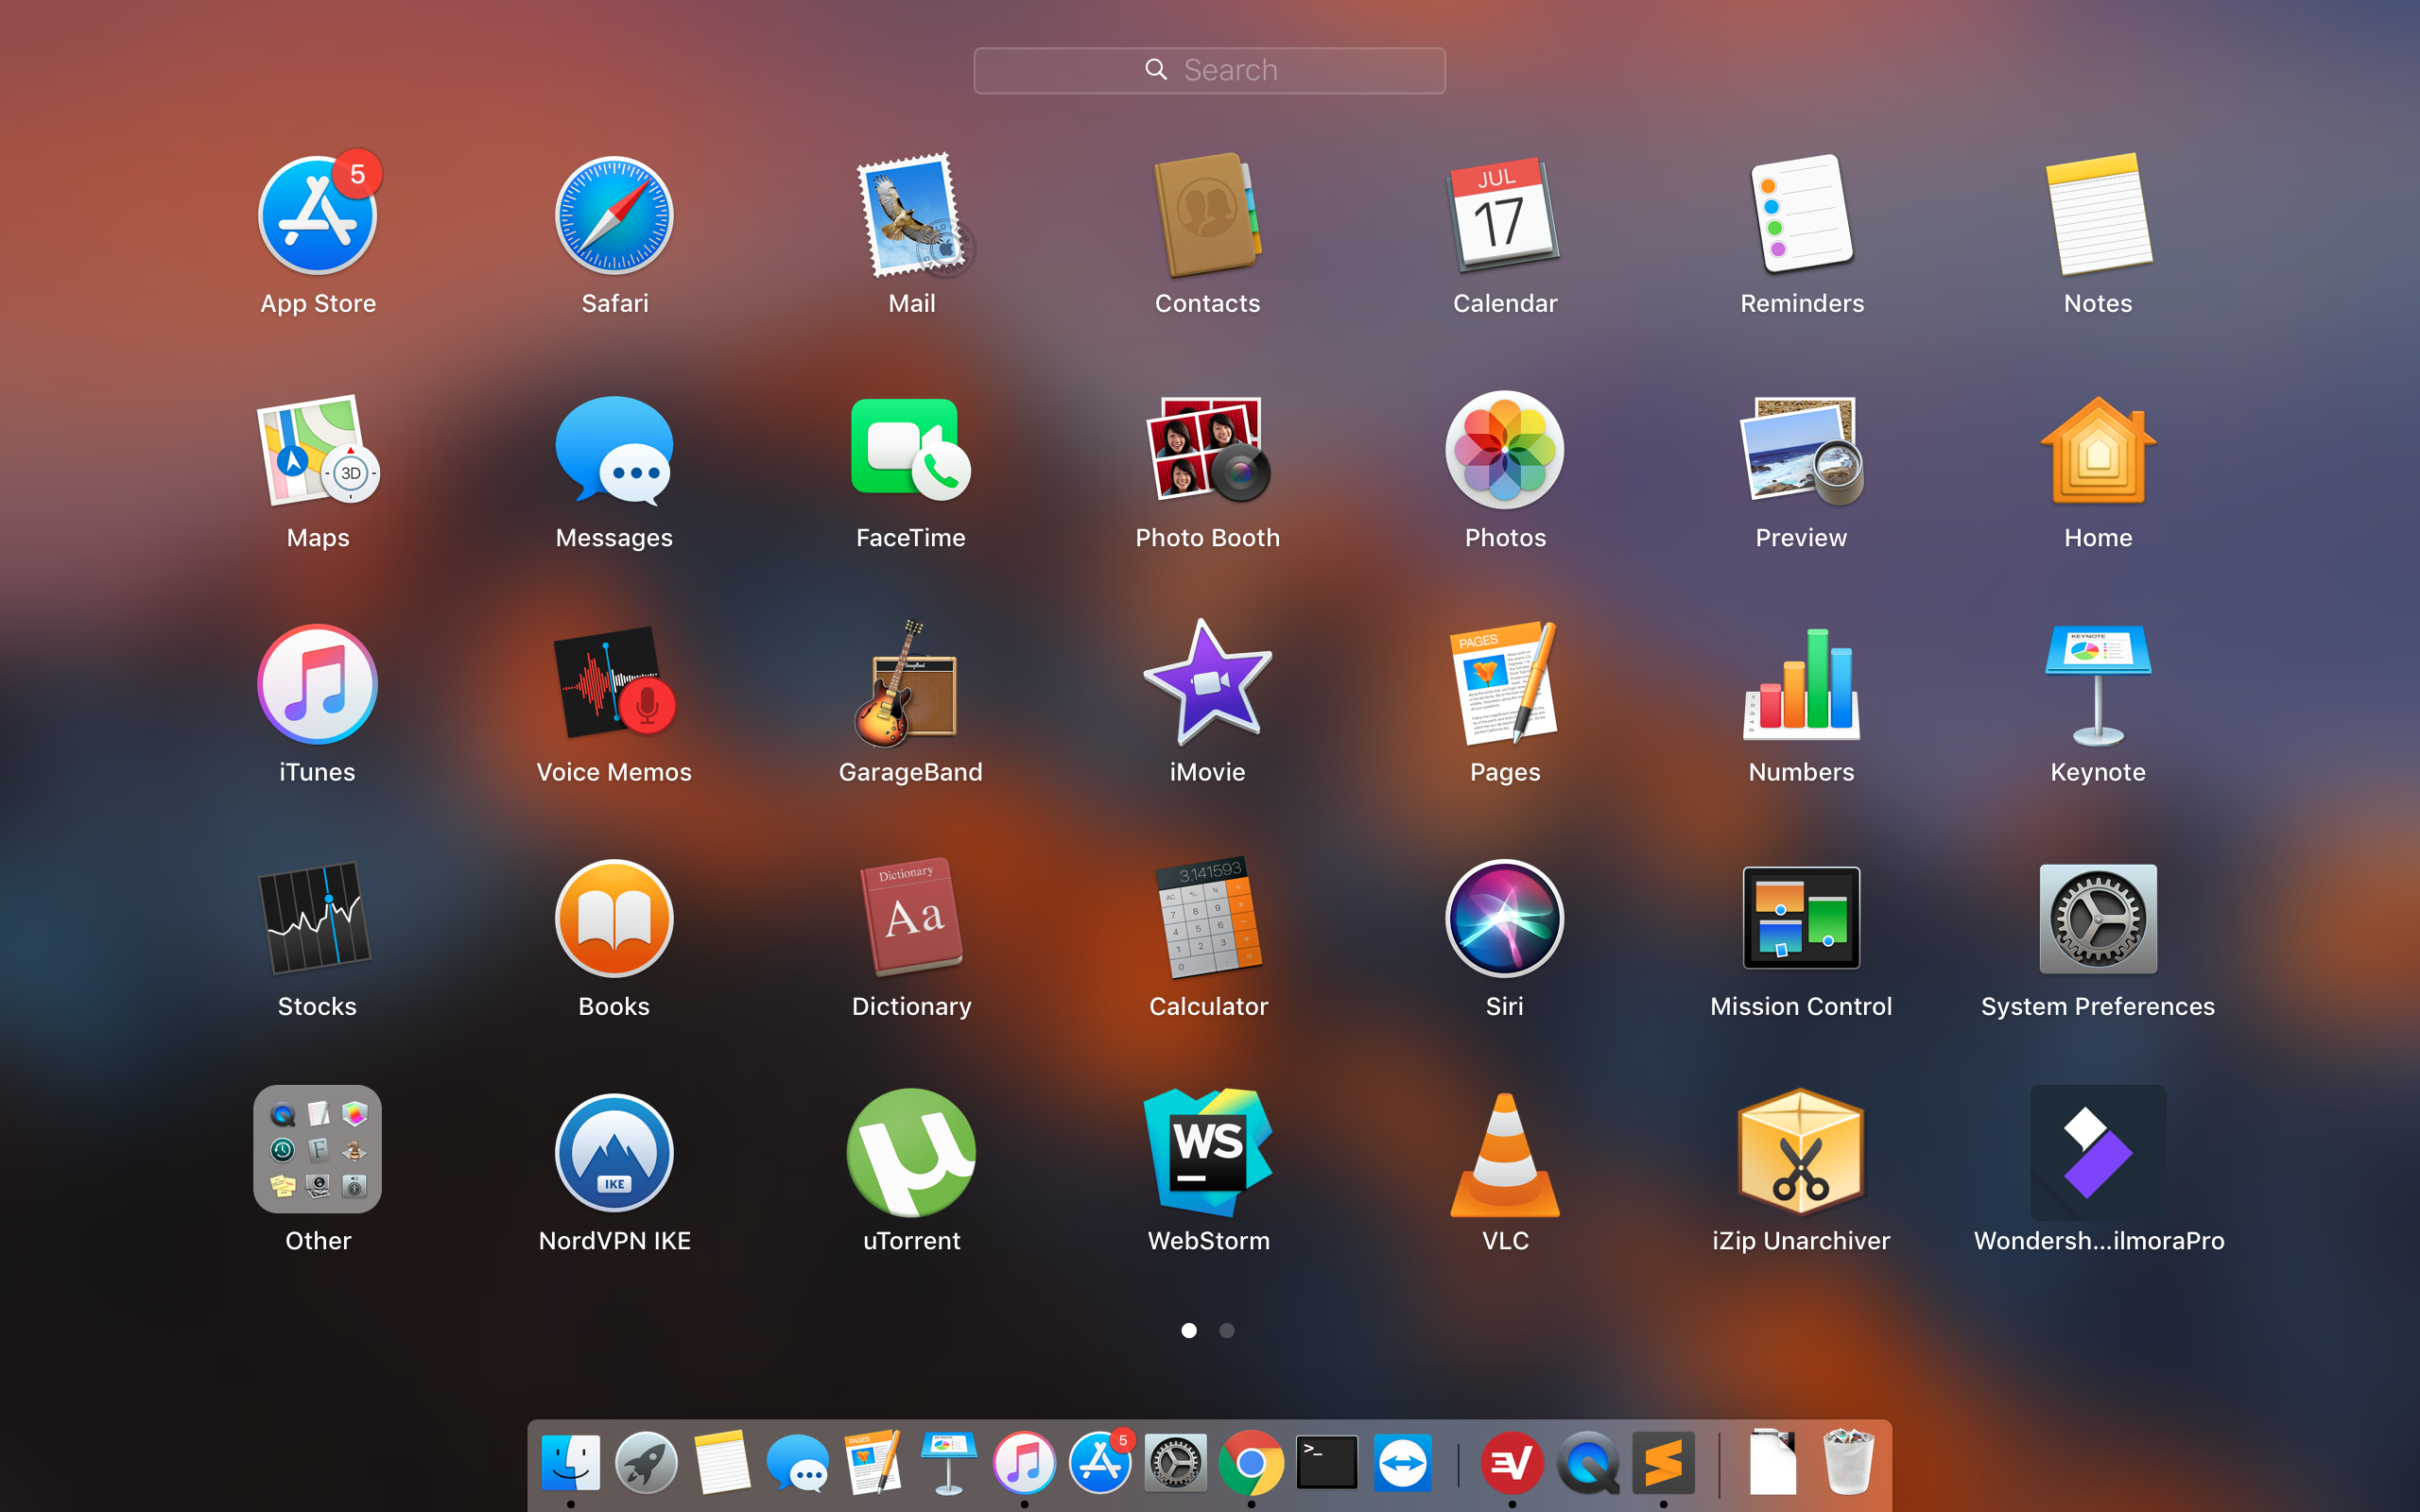Open Sublime Text from the Dock

[1664, 1462]
